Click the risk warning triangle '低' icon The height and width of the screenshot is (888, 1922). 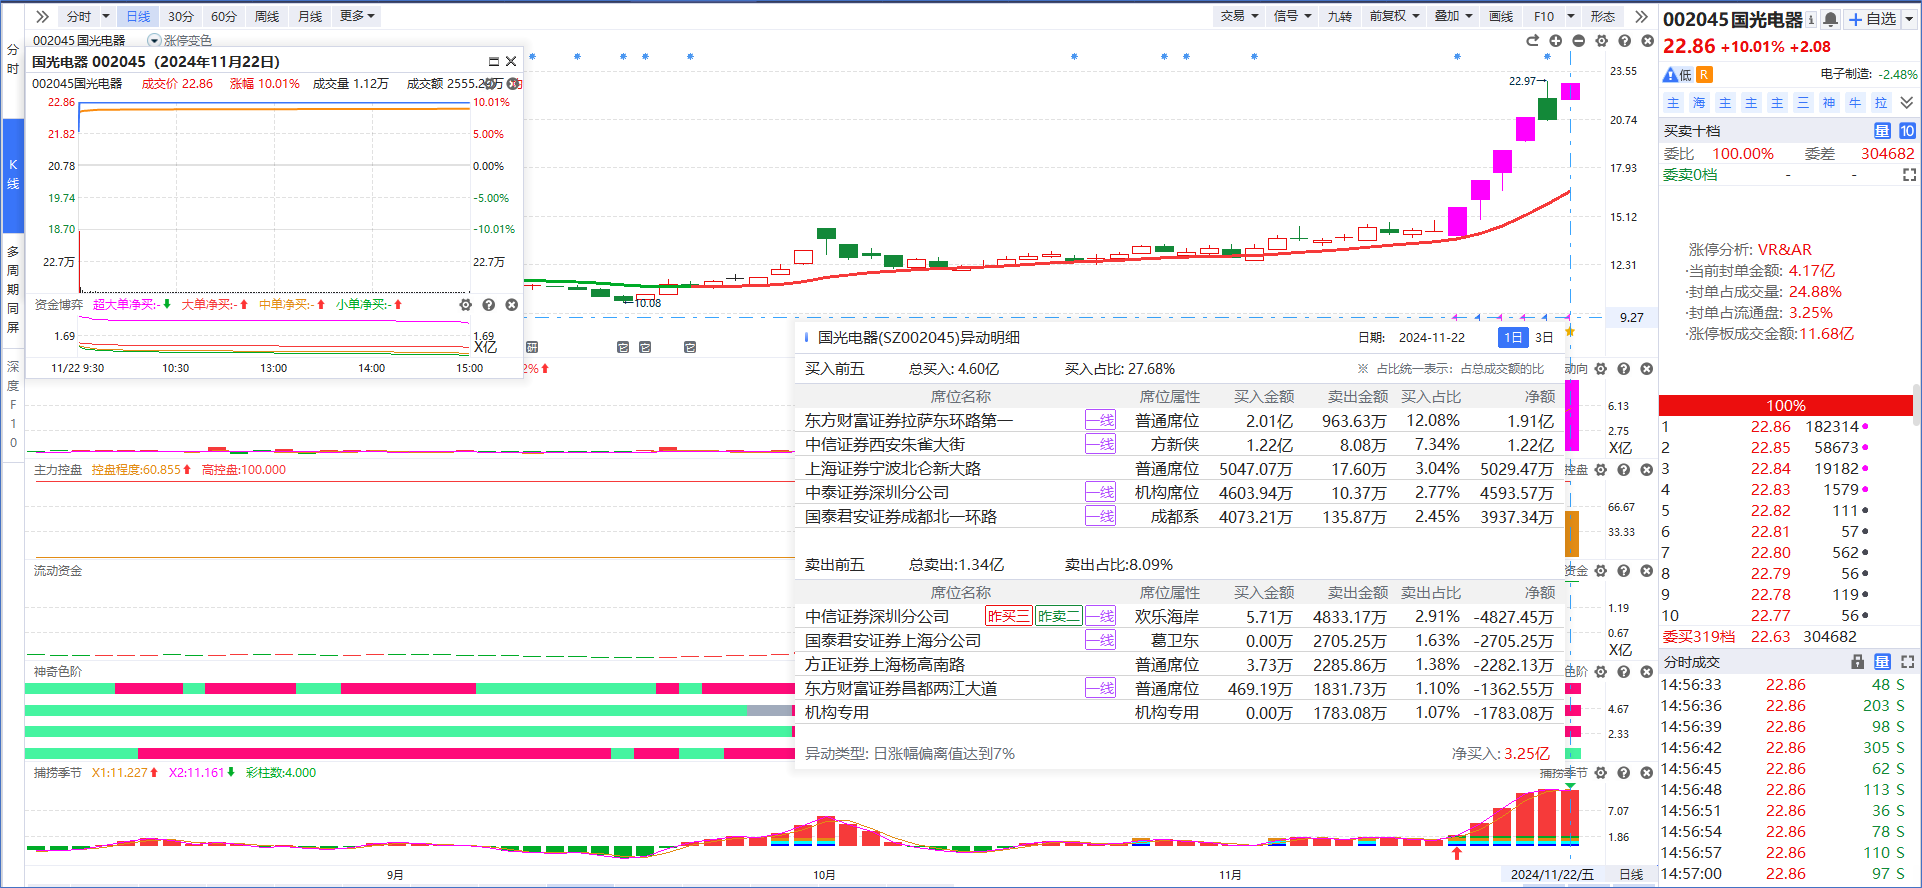[x=1677, y=75]
